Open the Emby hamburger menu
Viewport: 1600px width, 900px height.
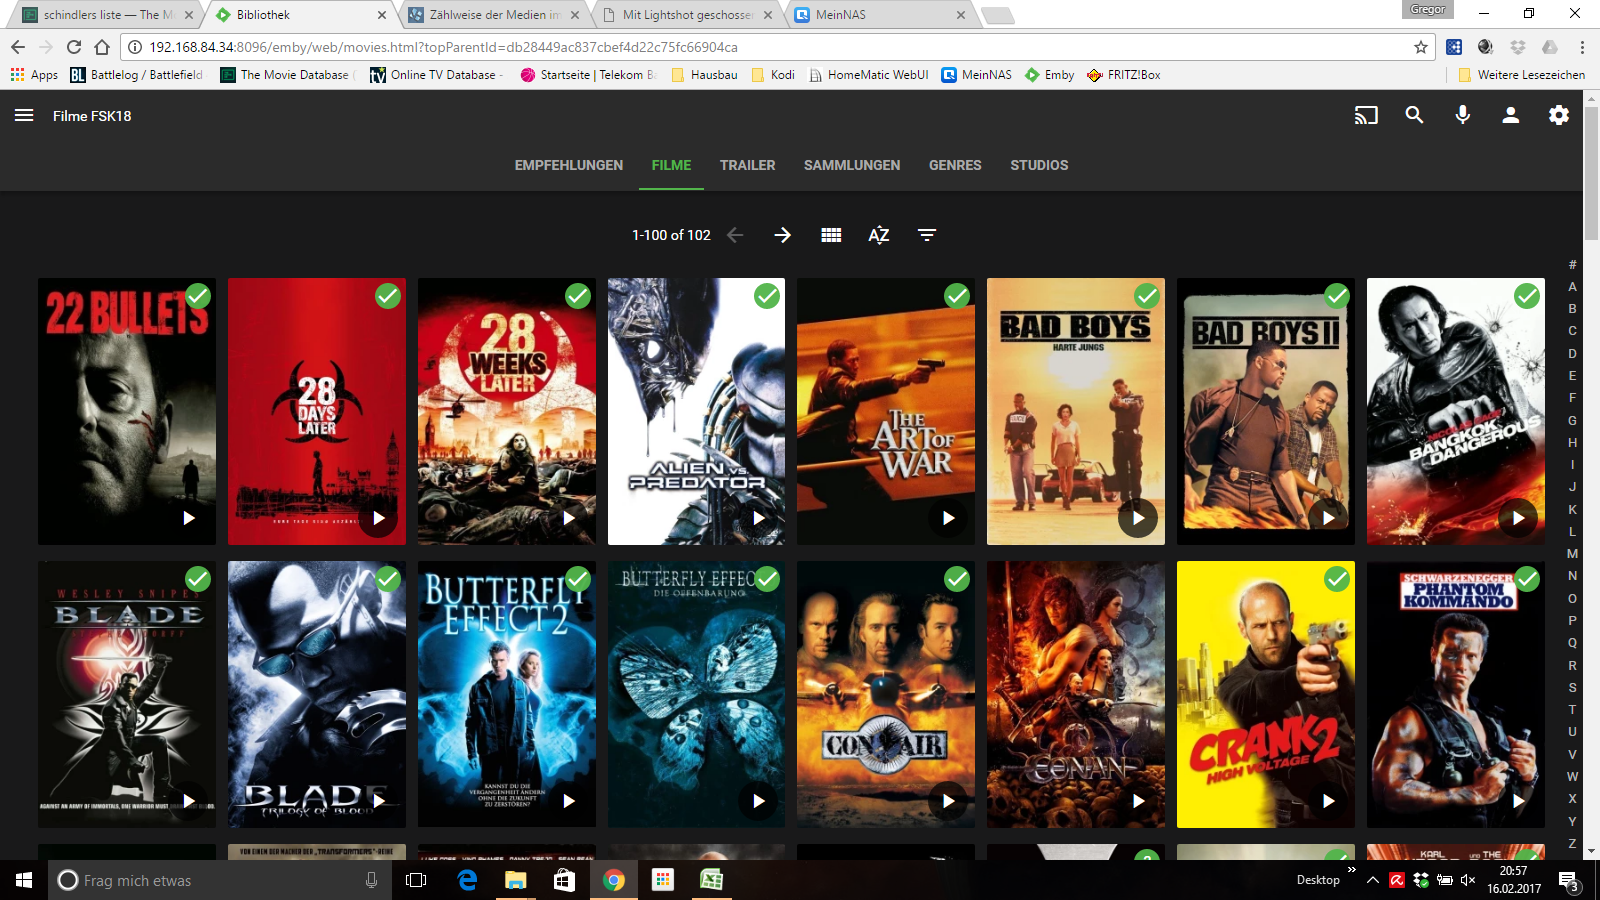pyautogui.click(x=24, y=116)
